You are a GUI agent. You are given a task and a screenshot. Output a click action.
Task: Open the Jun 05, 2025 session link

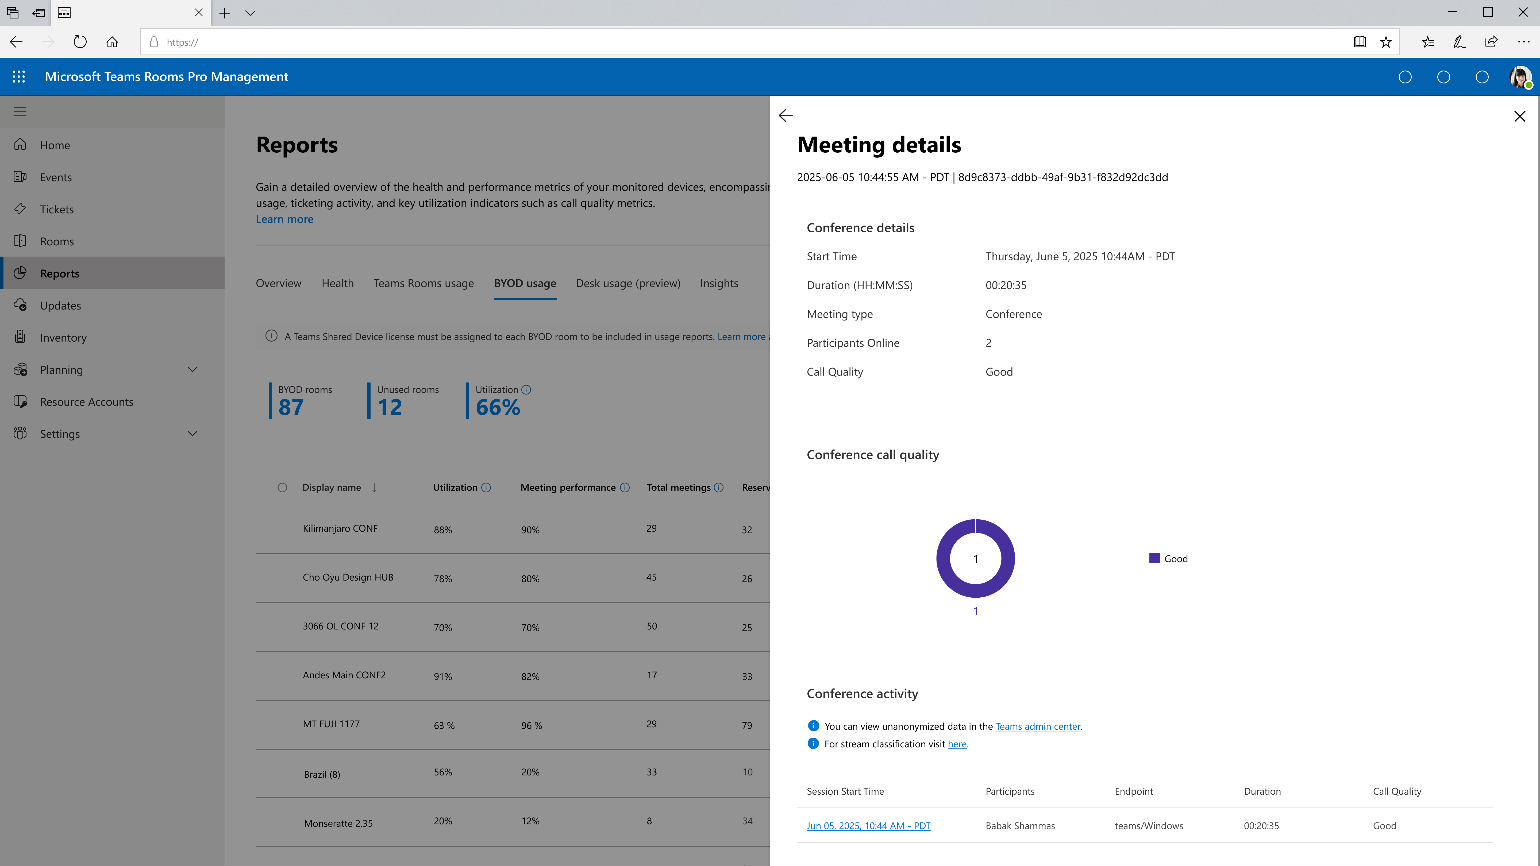[x=868, y=826]
